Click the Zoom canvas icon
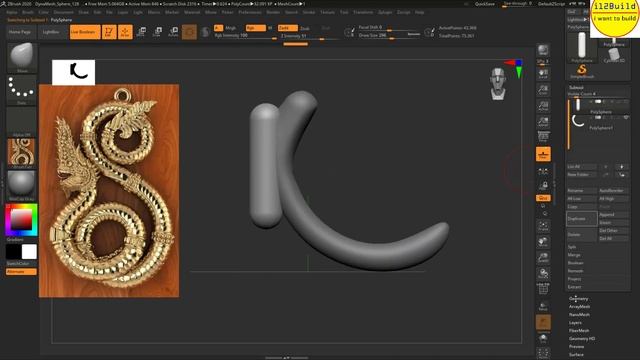The height and width of the screenshot is (360, 640). [543, 90]
